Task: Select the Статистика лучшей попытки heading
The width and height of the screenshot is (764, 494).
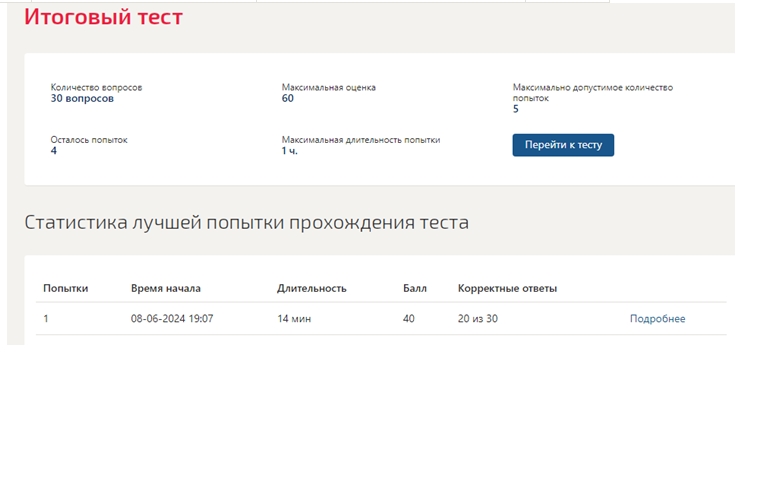Action: pyautogui.click(x=247, y=223)
